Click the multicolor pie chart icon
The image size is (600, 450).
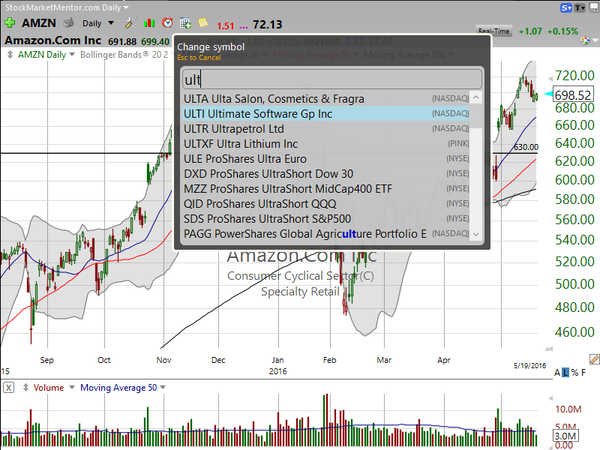click(x=585, y=40)
